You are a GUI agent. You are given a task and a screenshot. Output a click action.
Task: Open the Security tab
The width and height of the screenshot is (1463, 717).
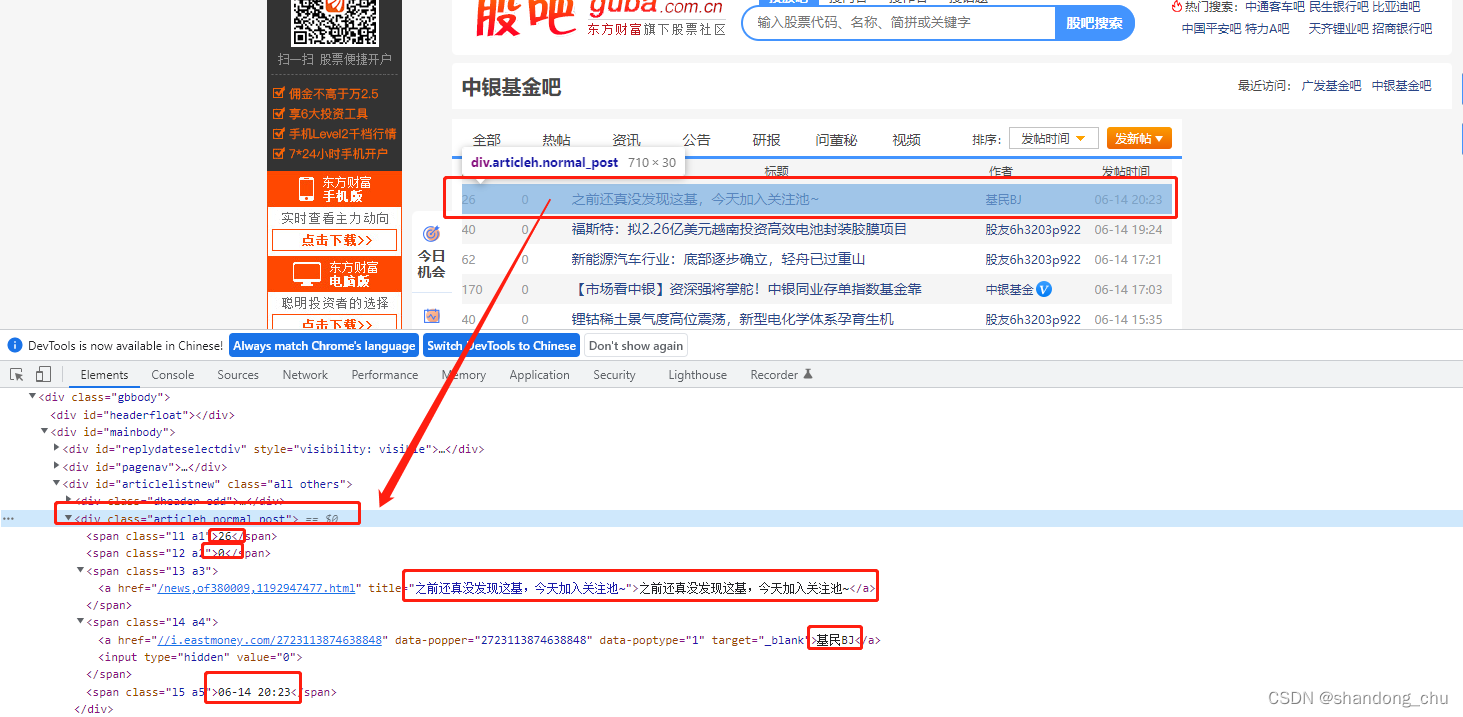pos(614,375)
